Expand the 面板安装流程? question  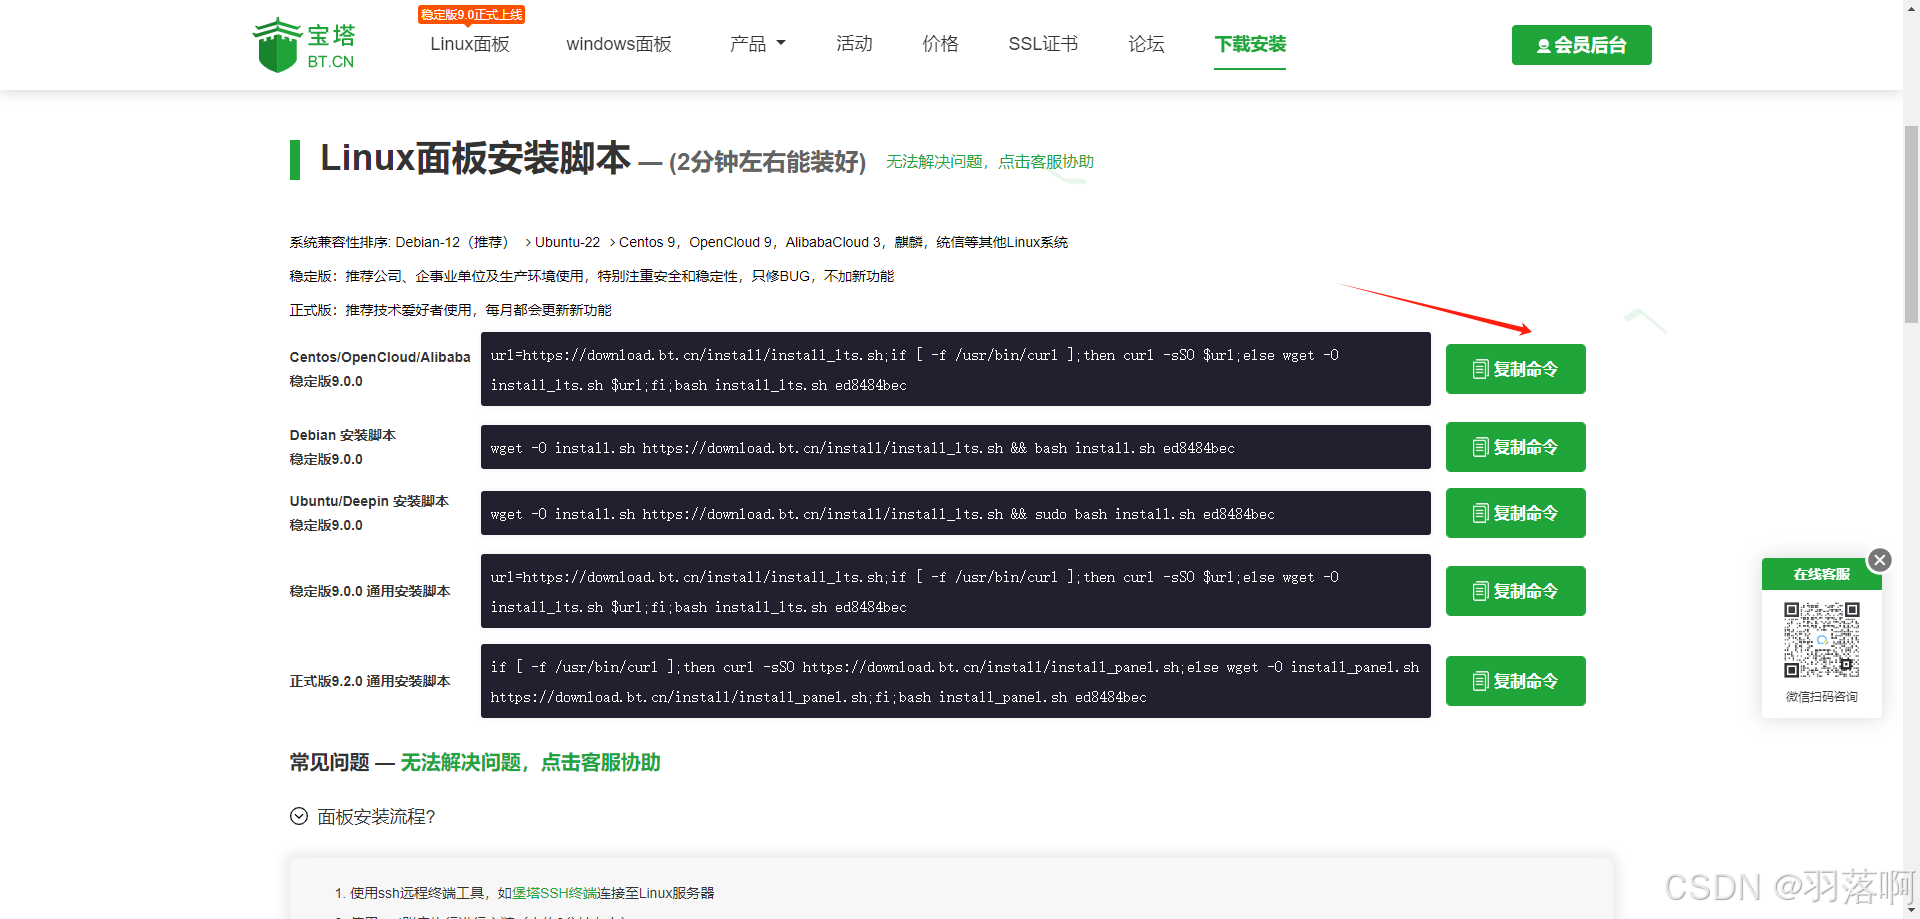click(x=363, y=817)
